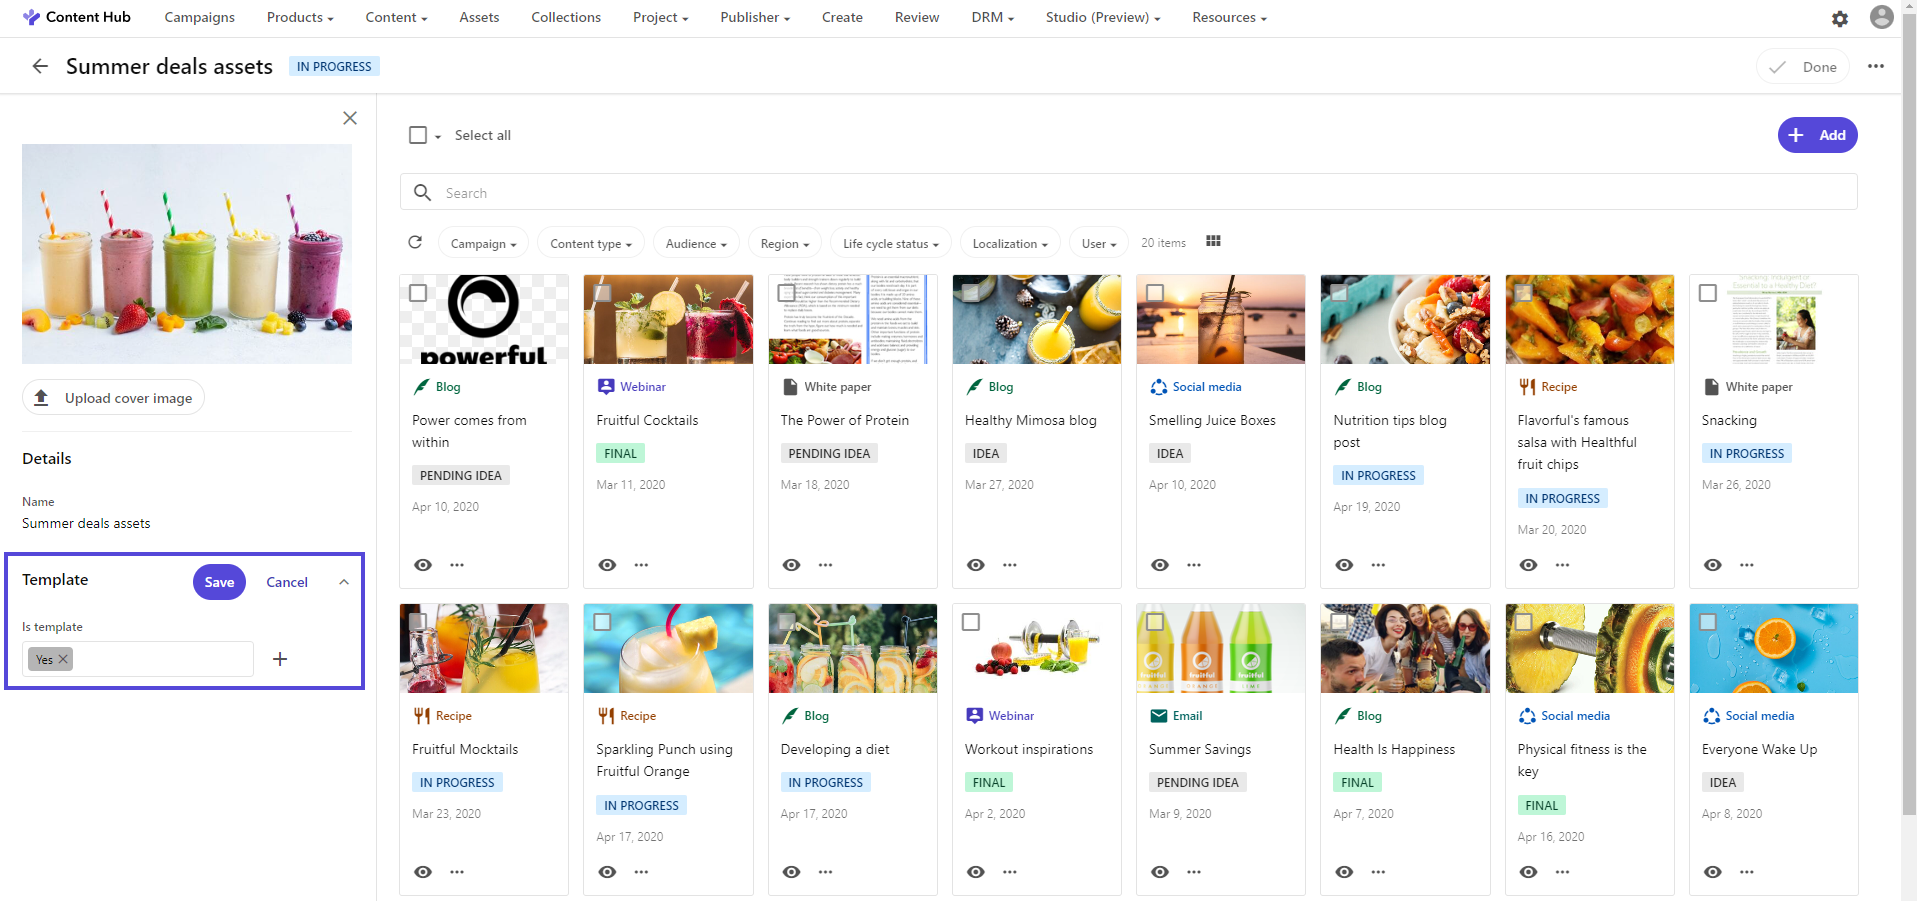The image size is (1917, 901).
Task: Select the Power comes from within checkbox
Action: [418, 293]
